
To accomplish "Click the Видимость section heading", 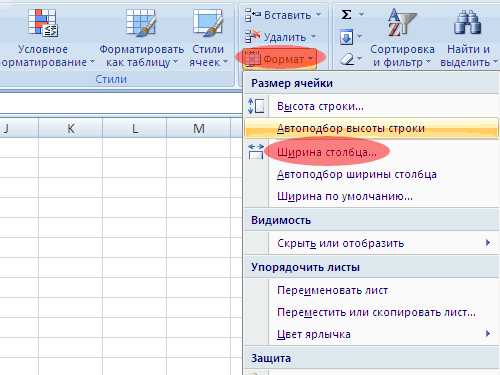I will click(281, 220).
